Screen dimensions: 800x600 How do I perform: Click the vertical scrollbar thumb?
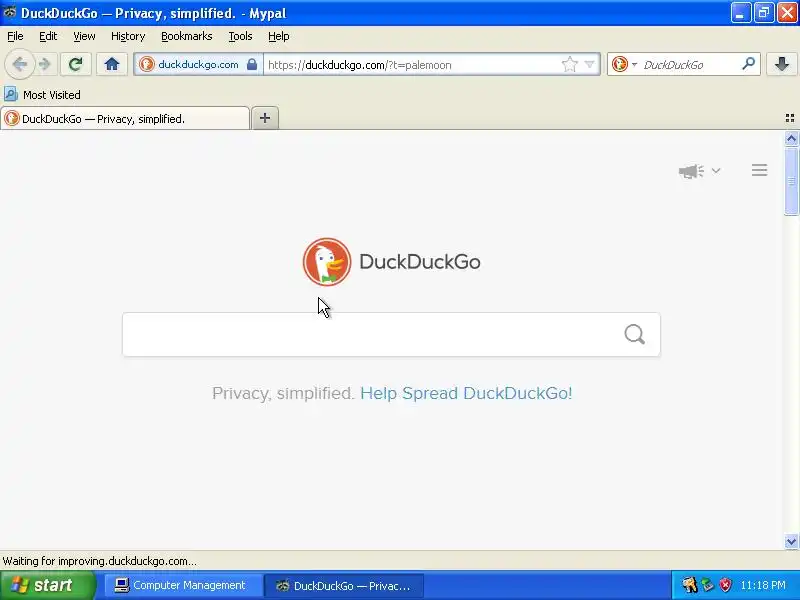[x=791, y=181]
